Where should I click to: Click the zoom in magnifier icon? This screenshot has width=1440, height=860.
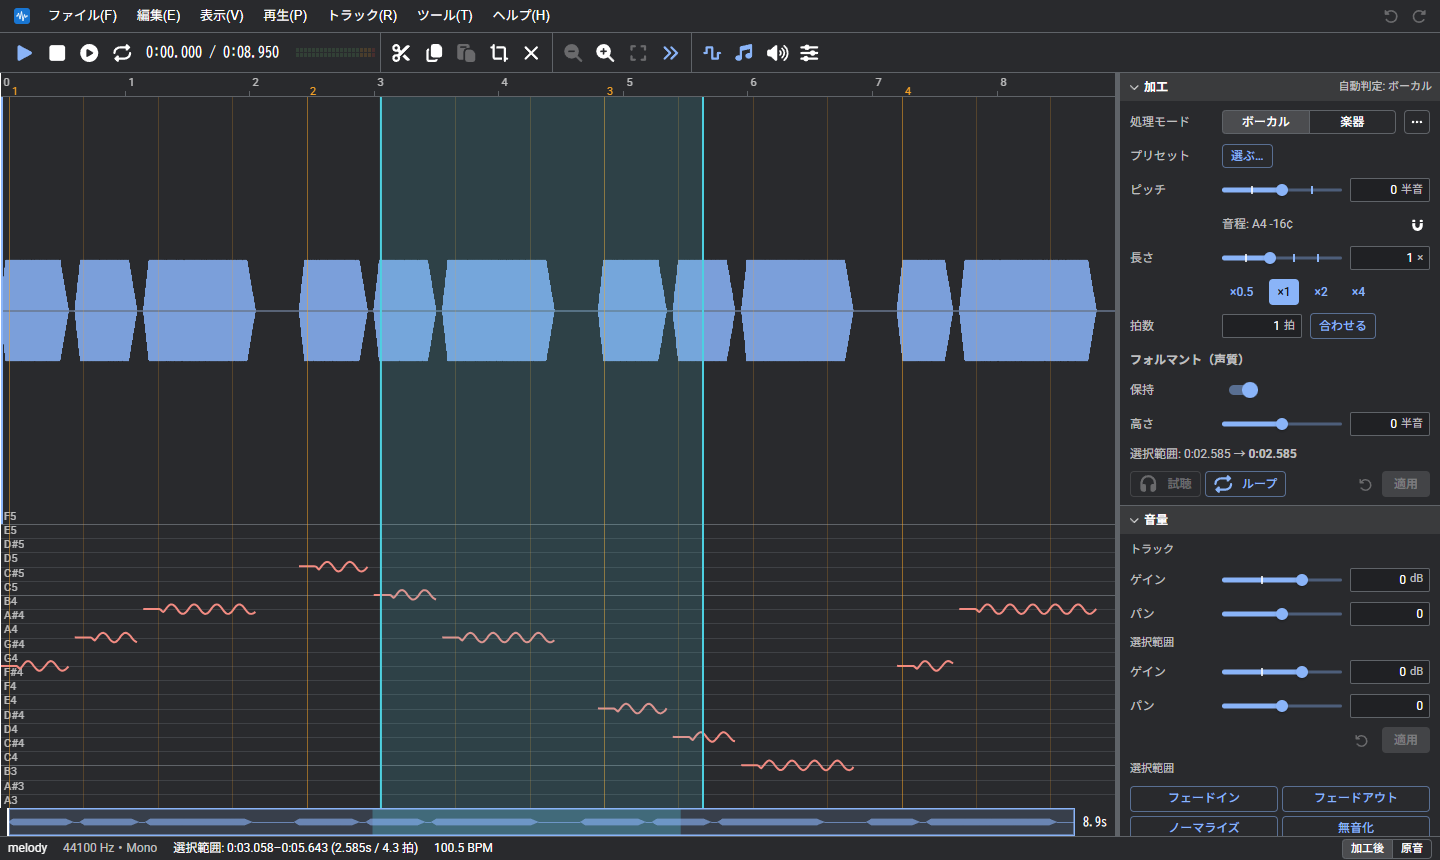point(605,53)
